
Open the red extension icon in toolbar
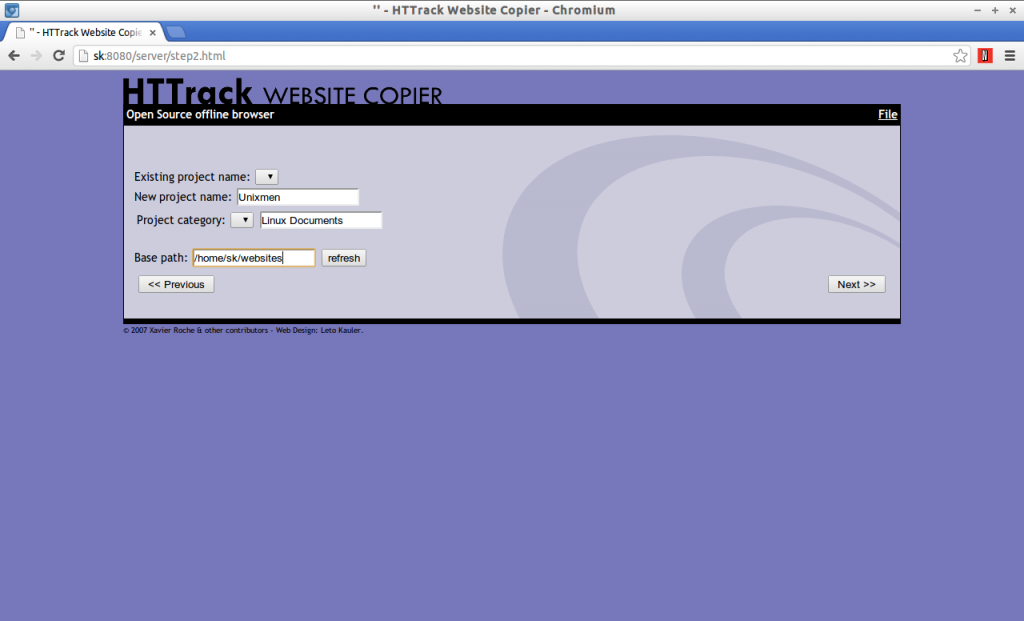point(985,56)
